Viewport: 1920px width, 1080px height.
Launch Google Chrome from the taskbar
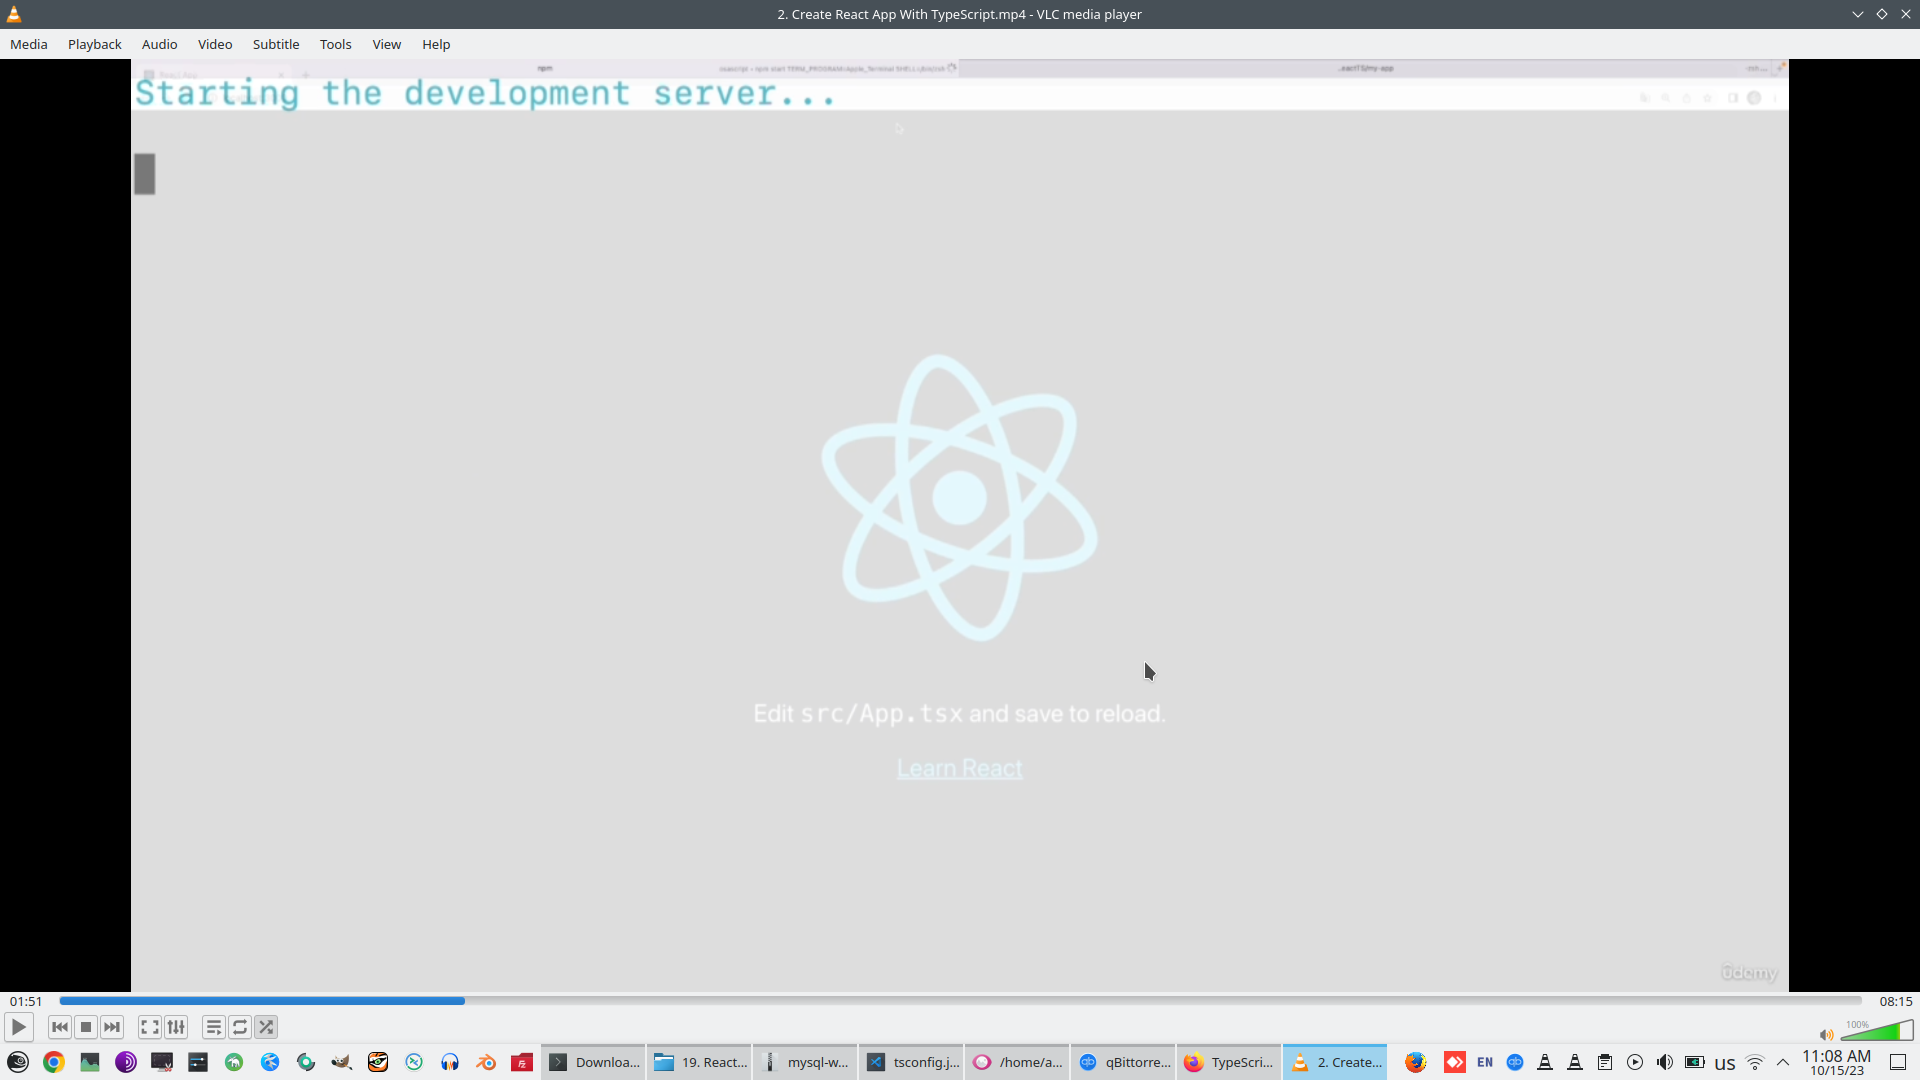(54, 1062)
